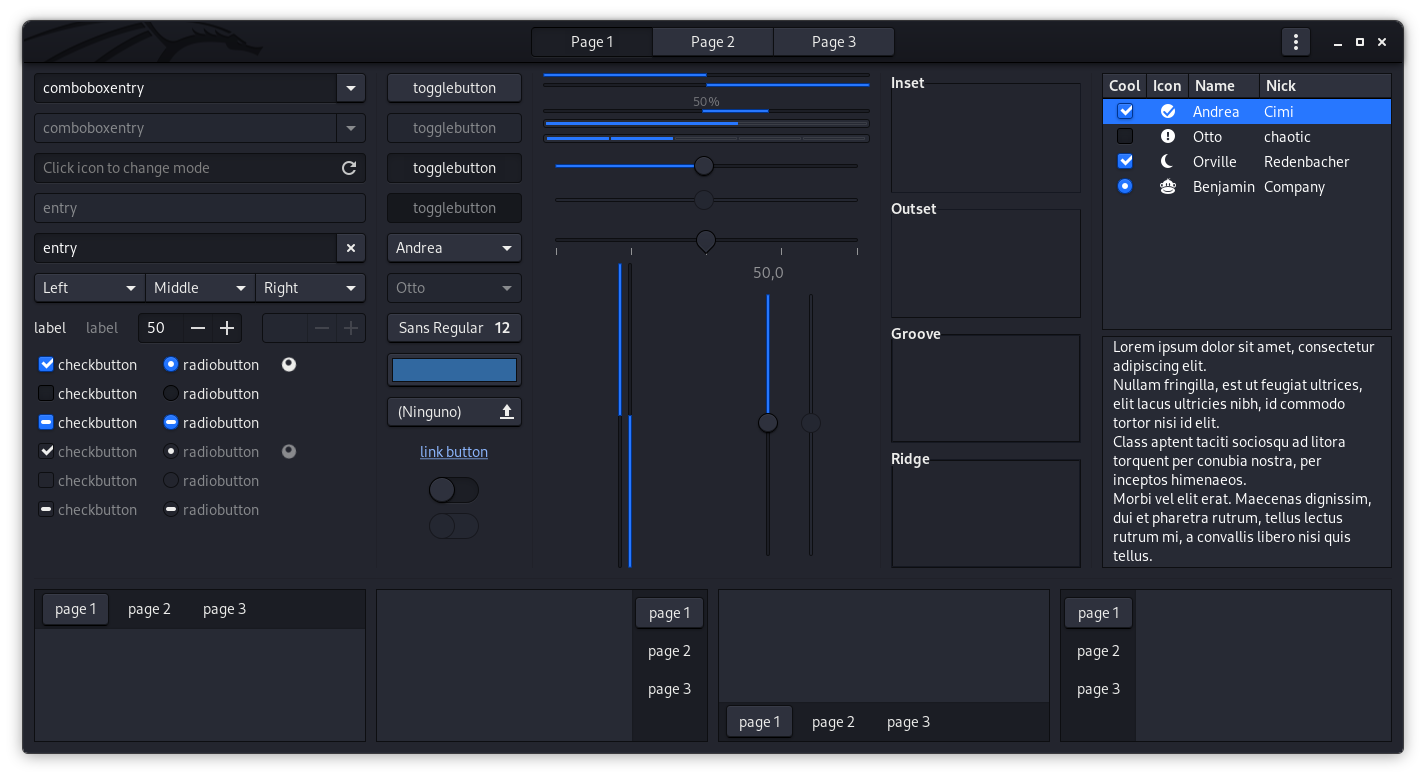Screen dimensions: 1426x778
Task: Open the Andrea combo box
Action: pyautogui.click(x=454, y=248)
